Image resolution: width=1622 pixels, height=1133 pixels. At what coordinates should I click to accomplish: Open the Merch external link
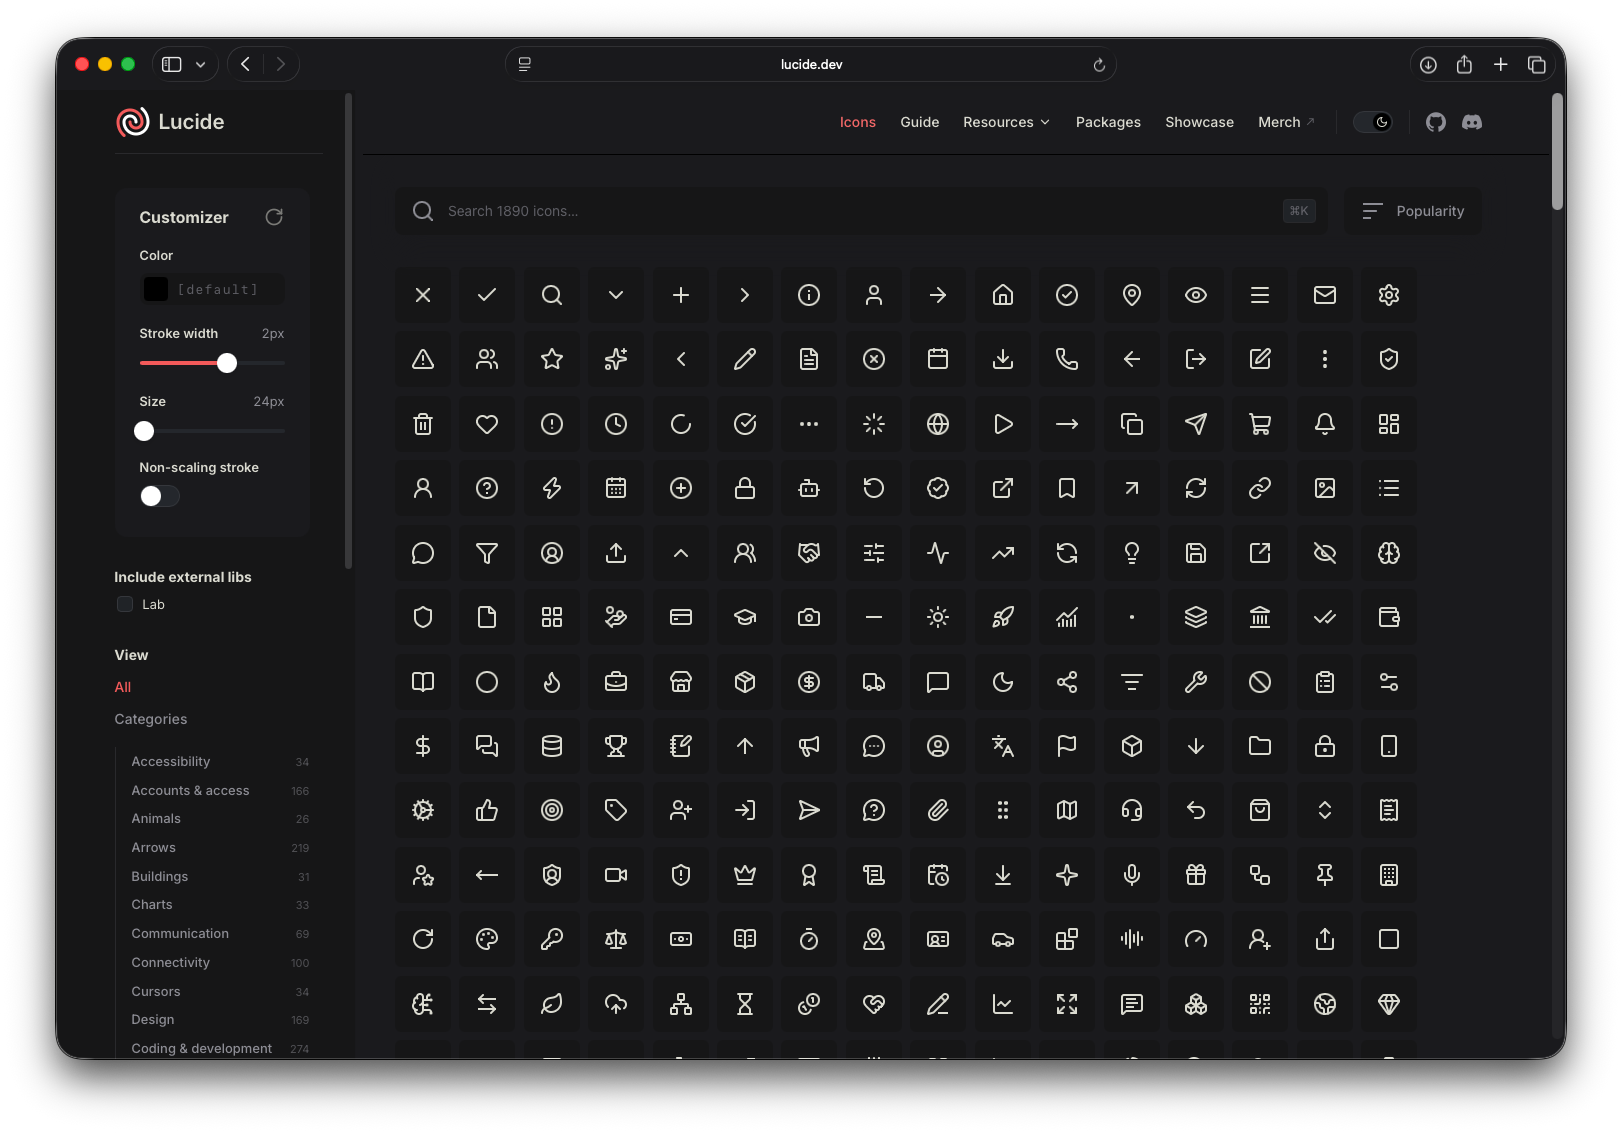click(1286, 122)
